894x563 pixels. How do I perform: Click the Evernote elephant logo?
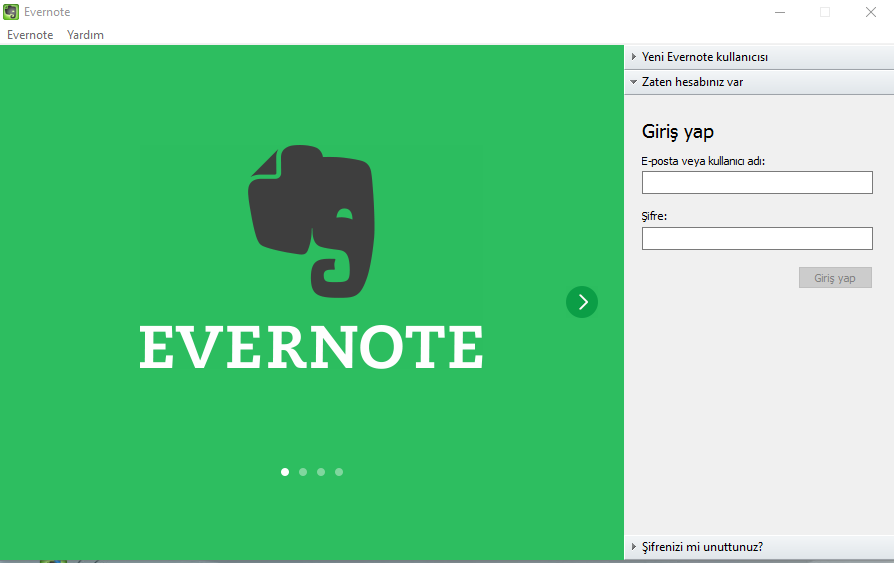pos(312,221)
